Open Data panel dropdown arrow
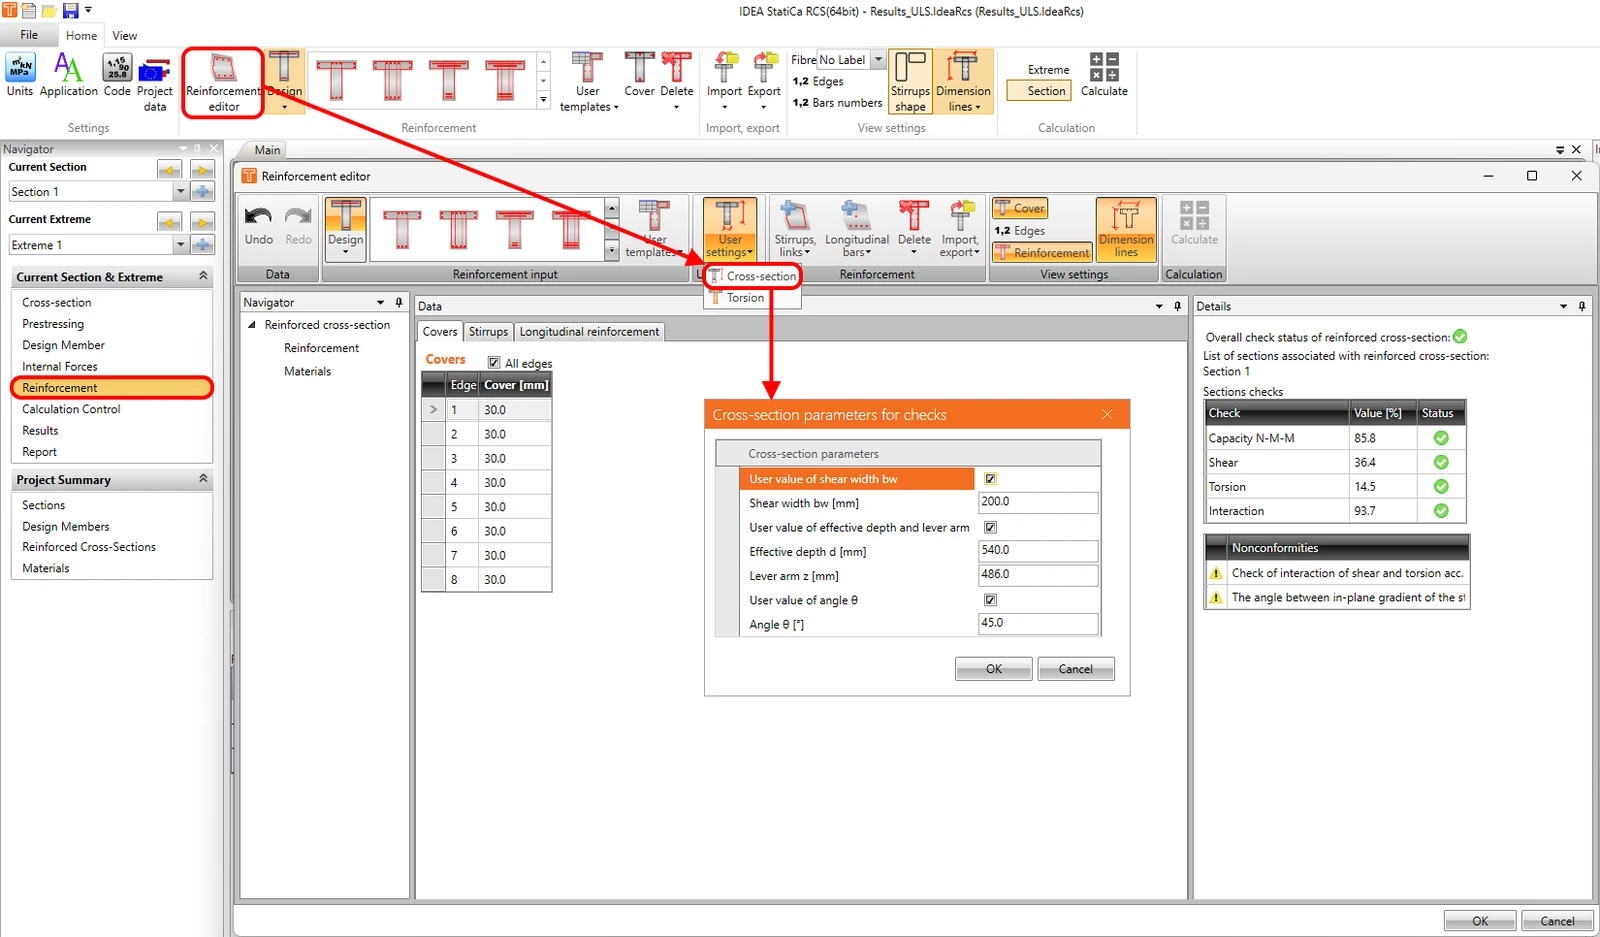This screenshot has height=937, width=1600. coord(1159,306)
